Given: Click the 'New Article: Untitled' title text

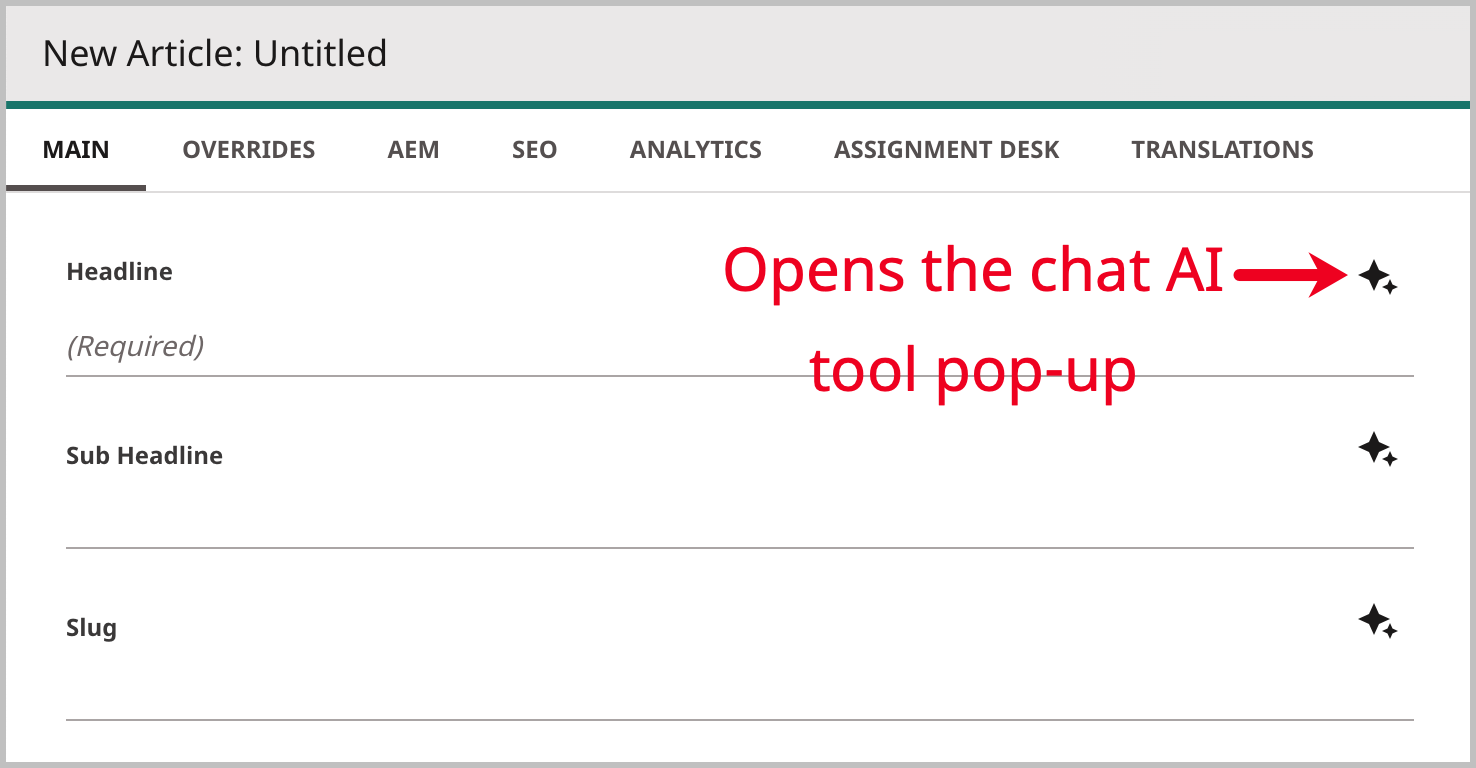Looking at the screenshot, I should [x=215, y=53].
